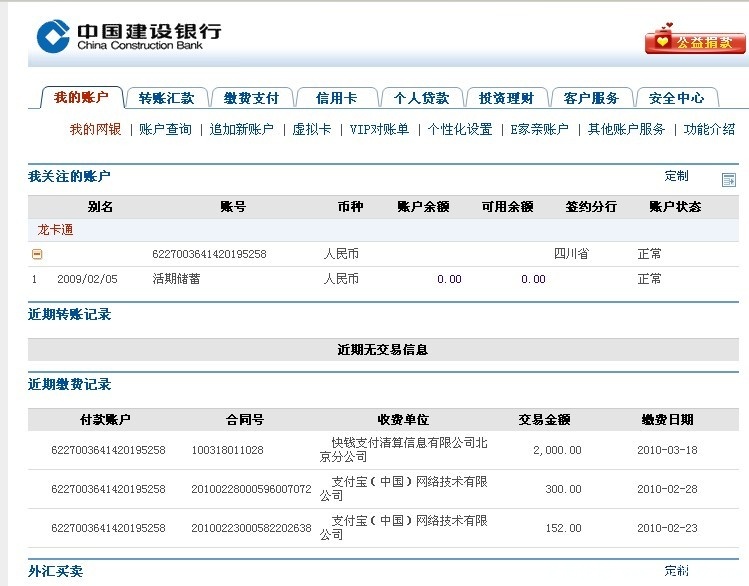Click the 我关注的账户 section heading
The height and width of the screenshot is (586, 749).
pos(69,176)
